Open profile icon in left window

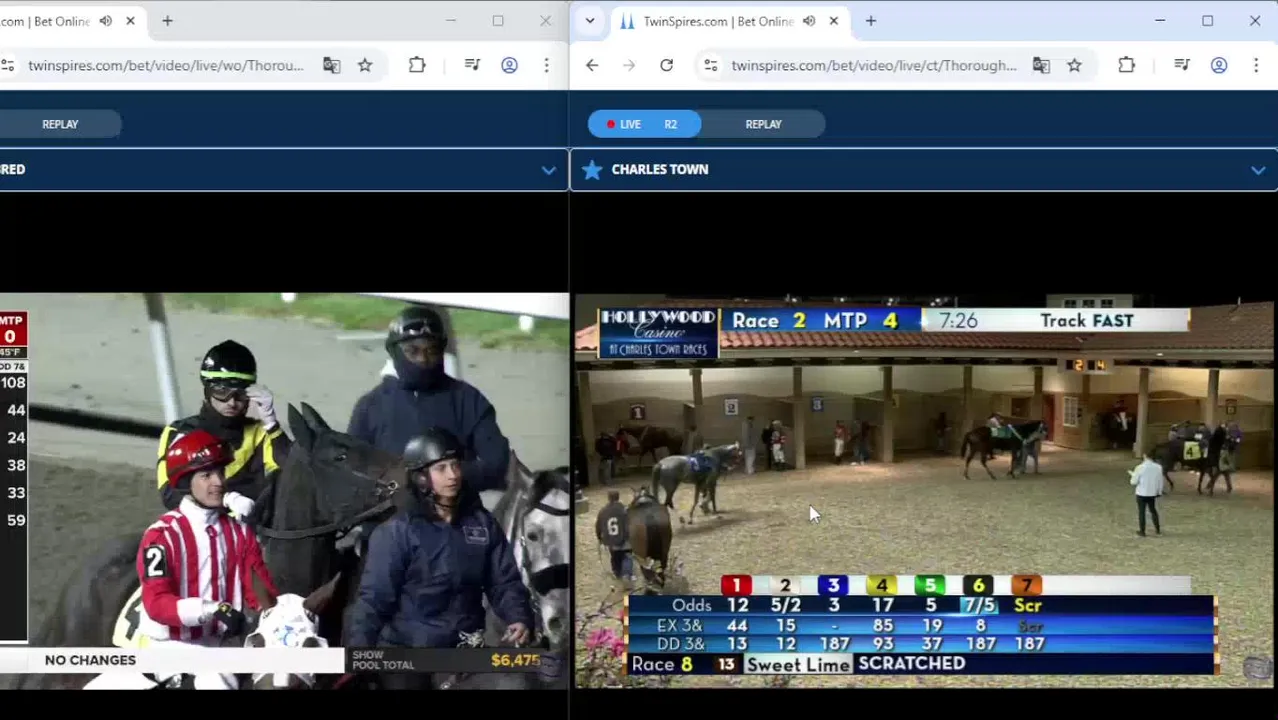click(x=509, y=65)
